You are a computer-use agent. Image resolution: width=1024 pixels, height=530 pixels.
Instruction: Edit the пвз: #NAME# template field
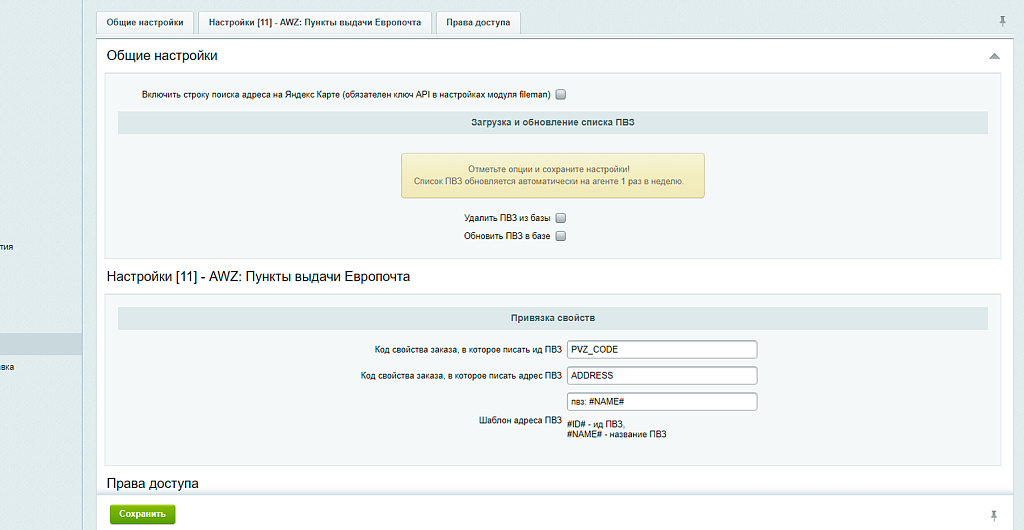pyautogui.click(x=661, y=401)
